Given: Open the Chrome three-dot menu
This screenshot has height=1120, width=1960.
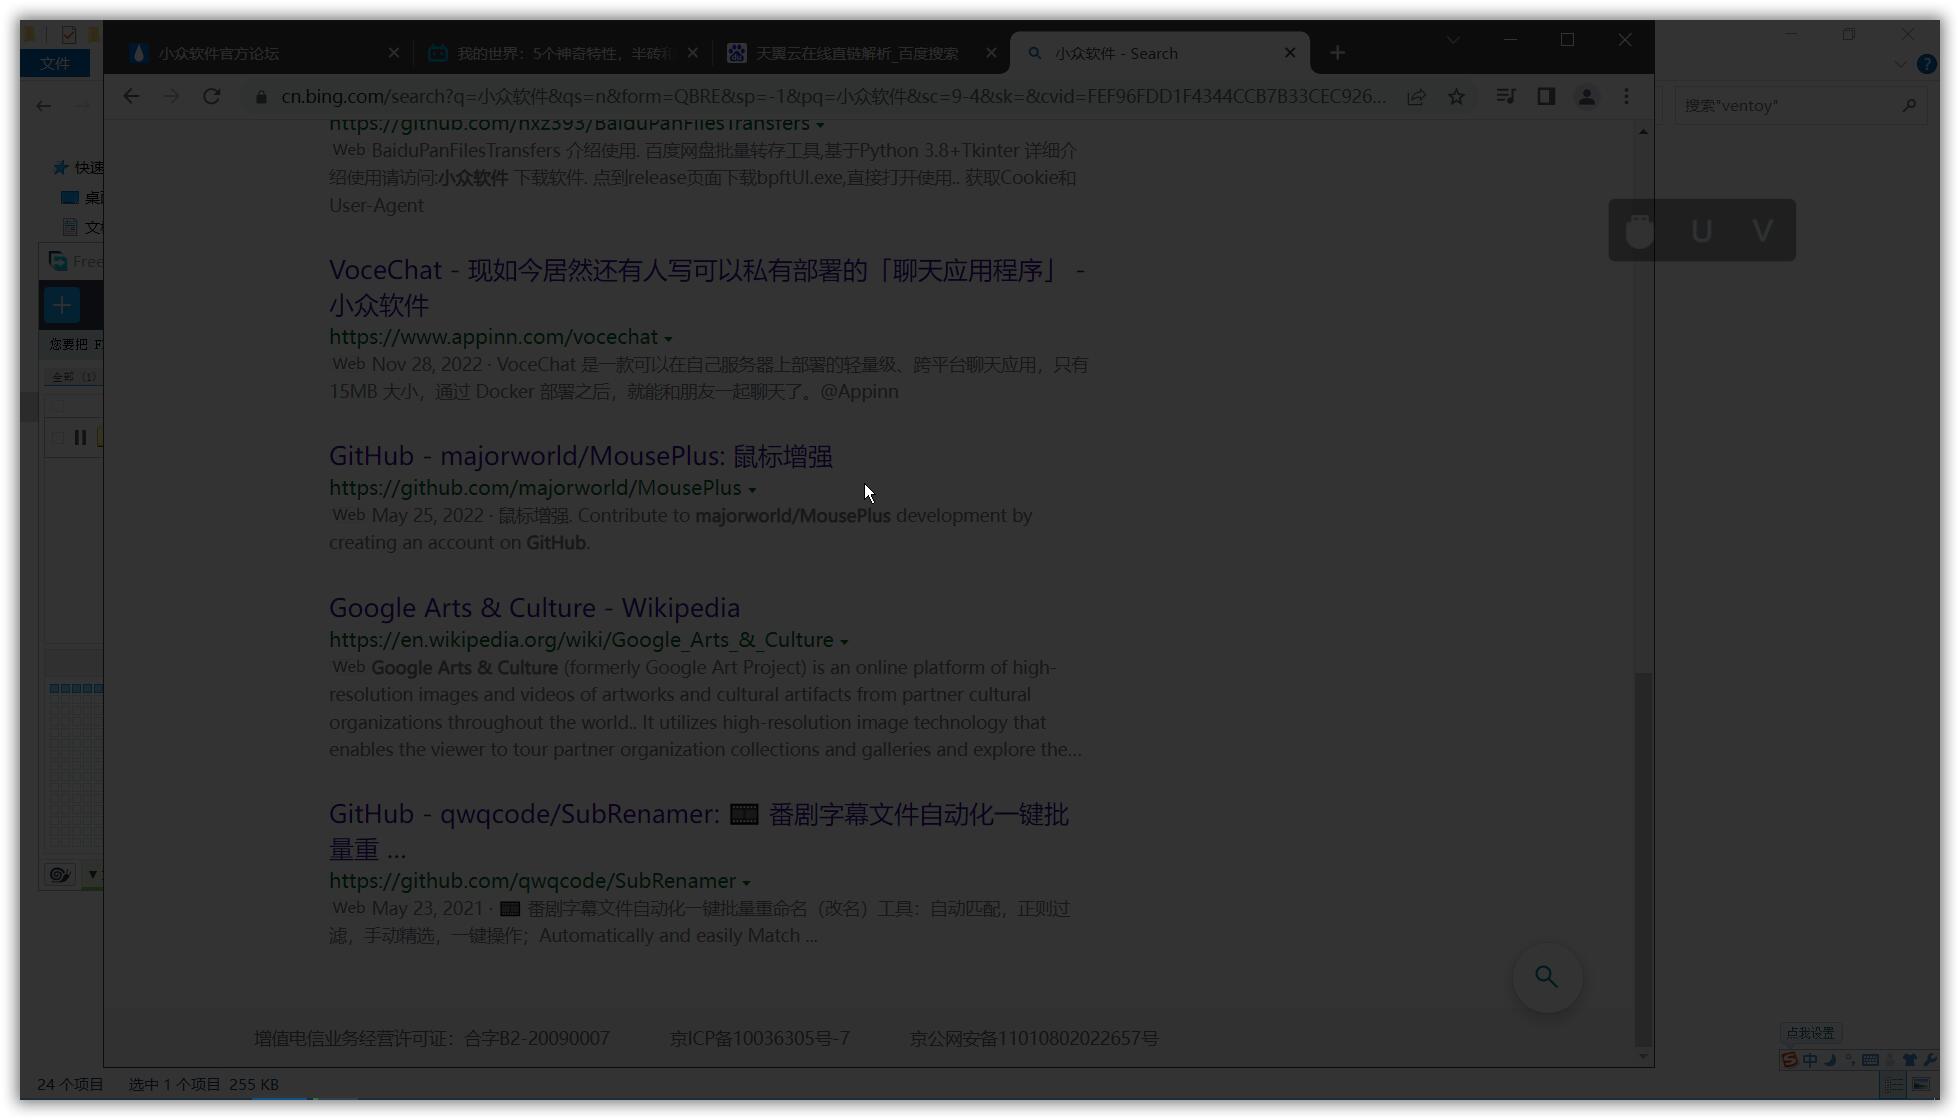Looking at the screenshot, I should [1626, 97].
